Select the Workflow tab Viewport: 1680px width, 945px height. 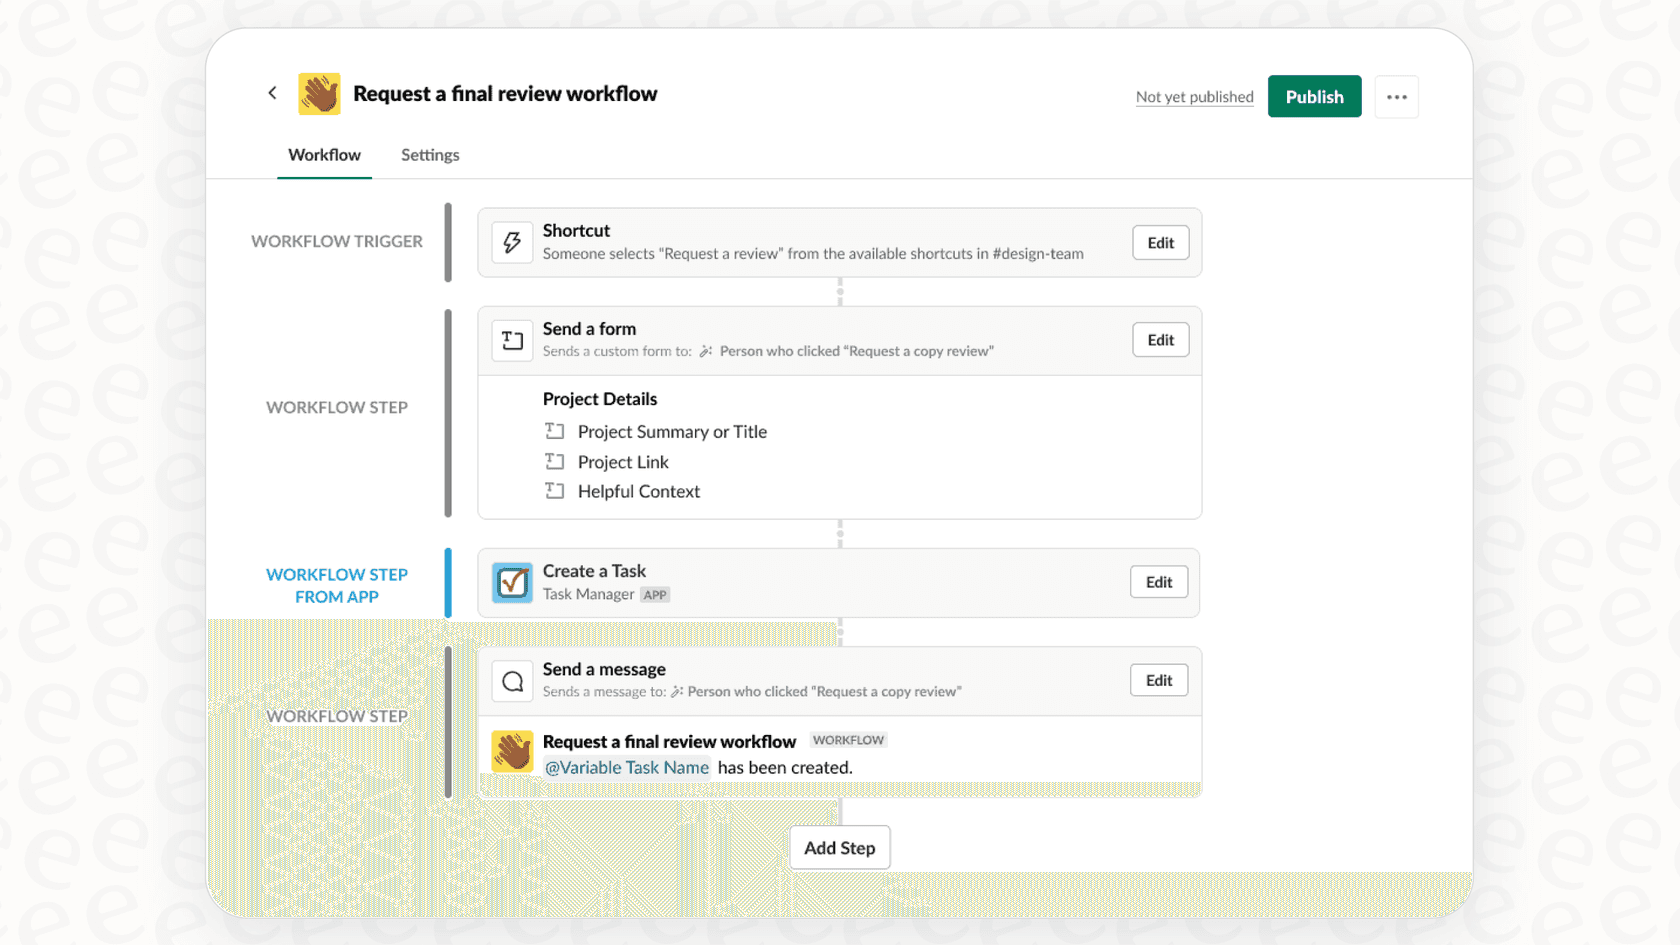[324, 155]
